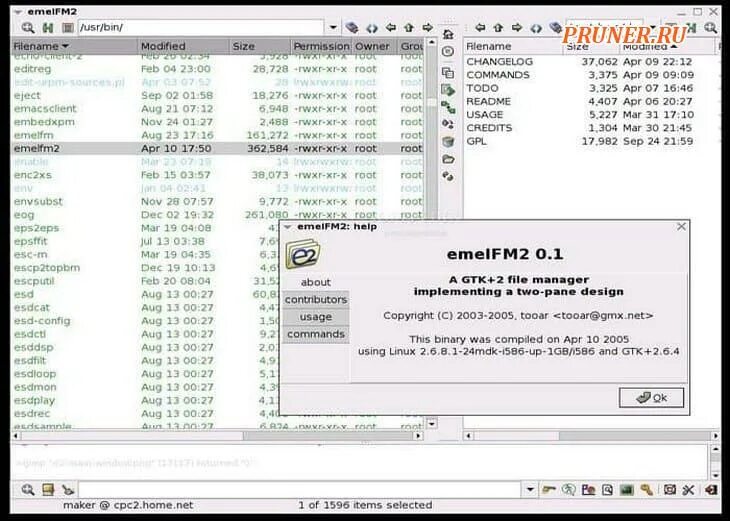This screenshot has height=521, width=730.
Task: Close the emelFM2 help dialog
Action: [x=681, y=226]
